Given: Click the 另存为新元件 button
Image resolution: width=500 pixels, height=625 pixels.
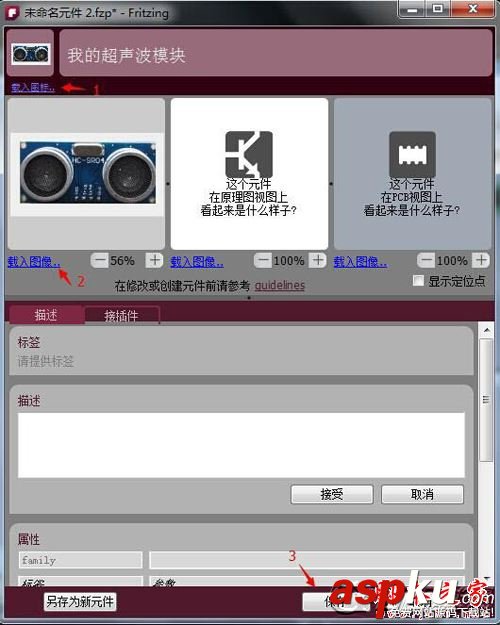Looking at the screenshot, I should pos(80,601).
